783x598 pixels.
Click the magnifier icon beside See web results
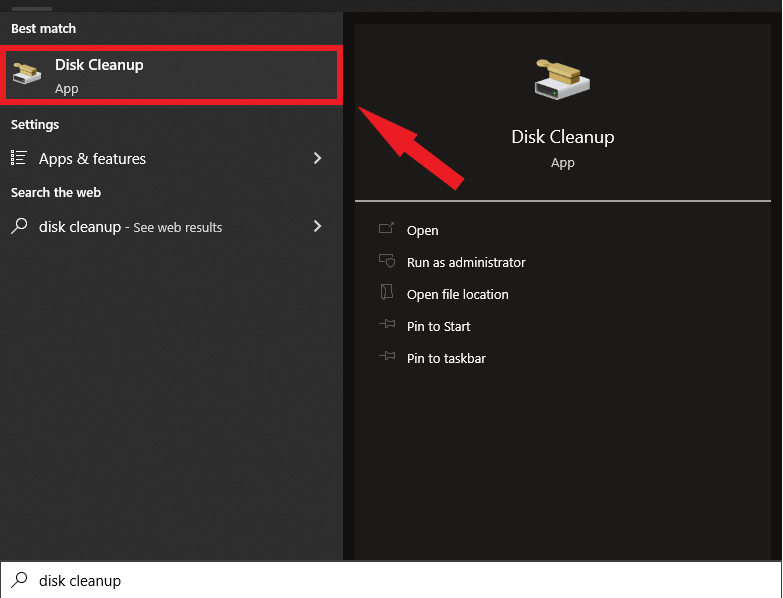(x=19, y=226)
